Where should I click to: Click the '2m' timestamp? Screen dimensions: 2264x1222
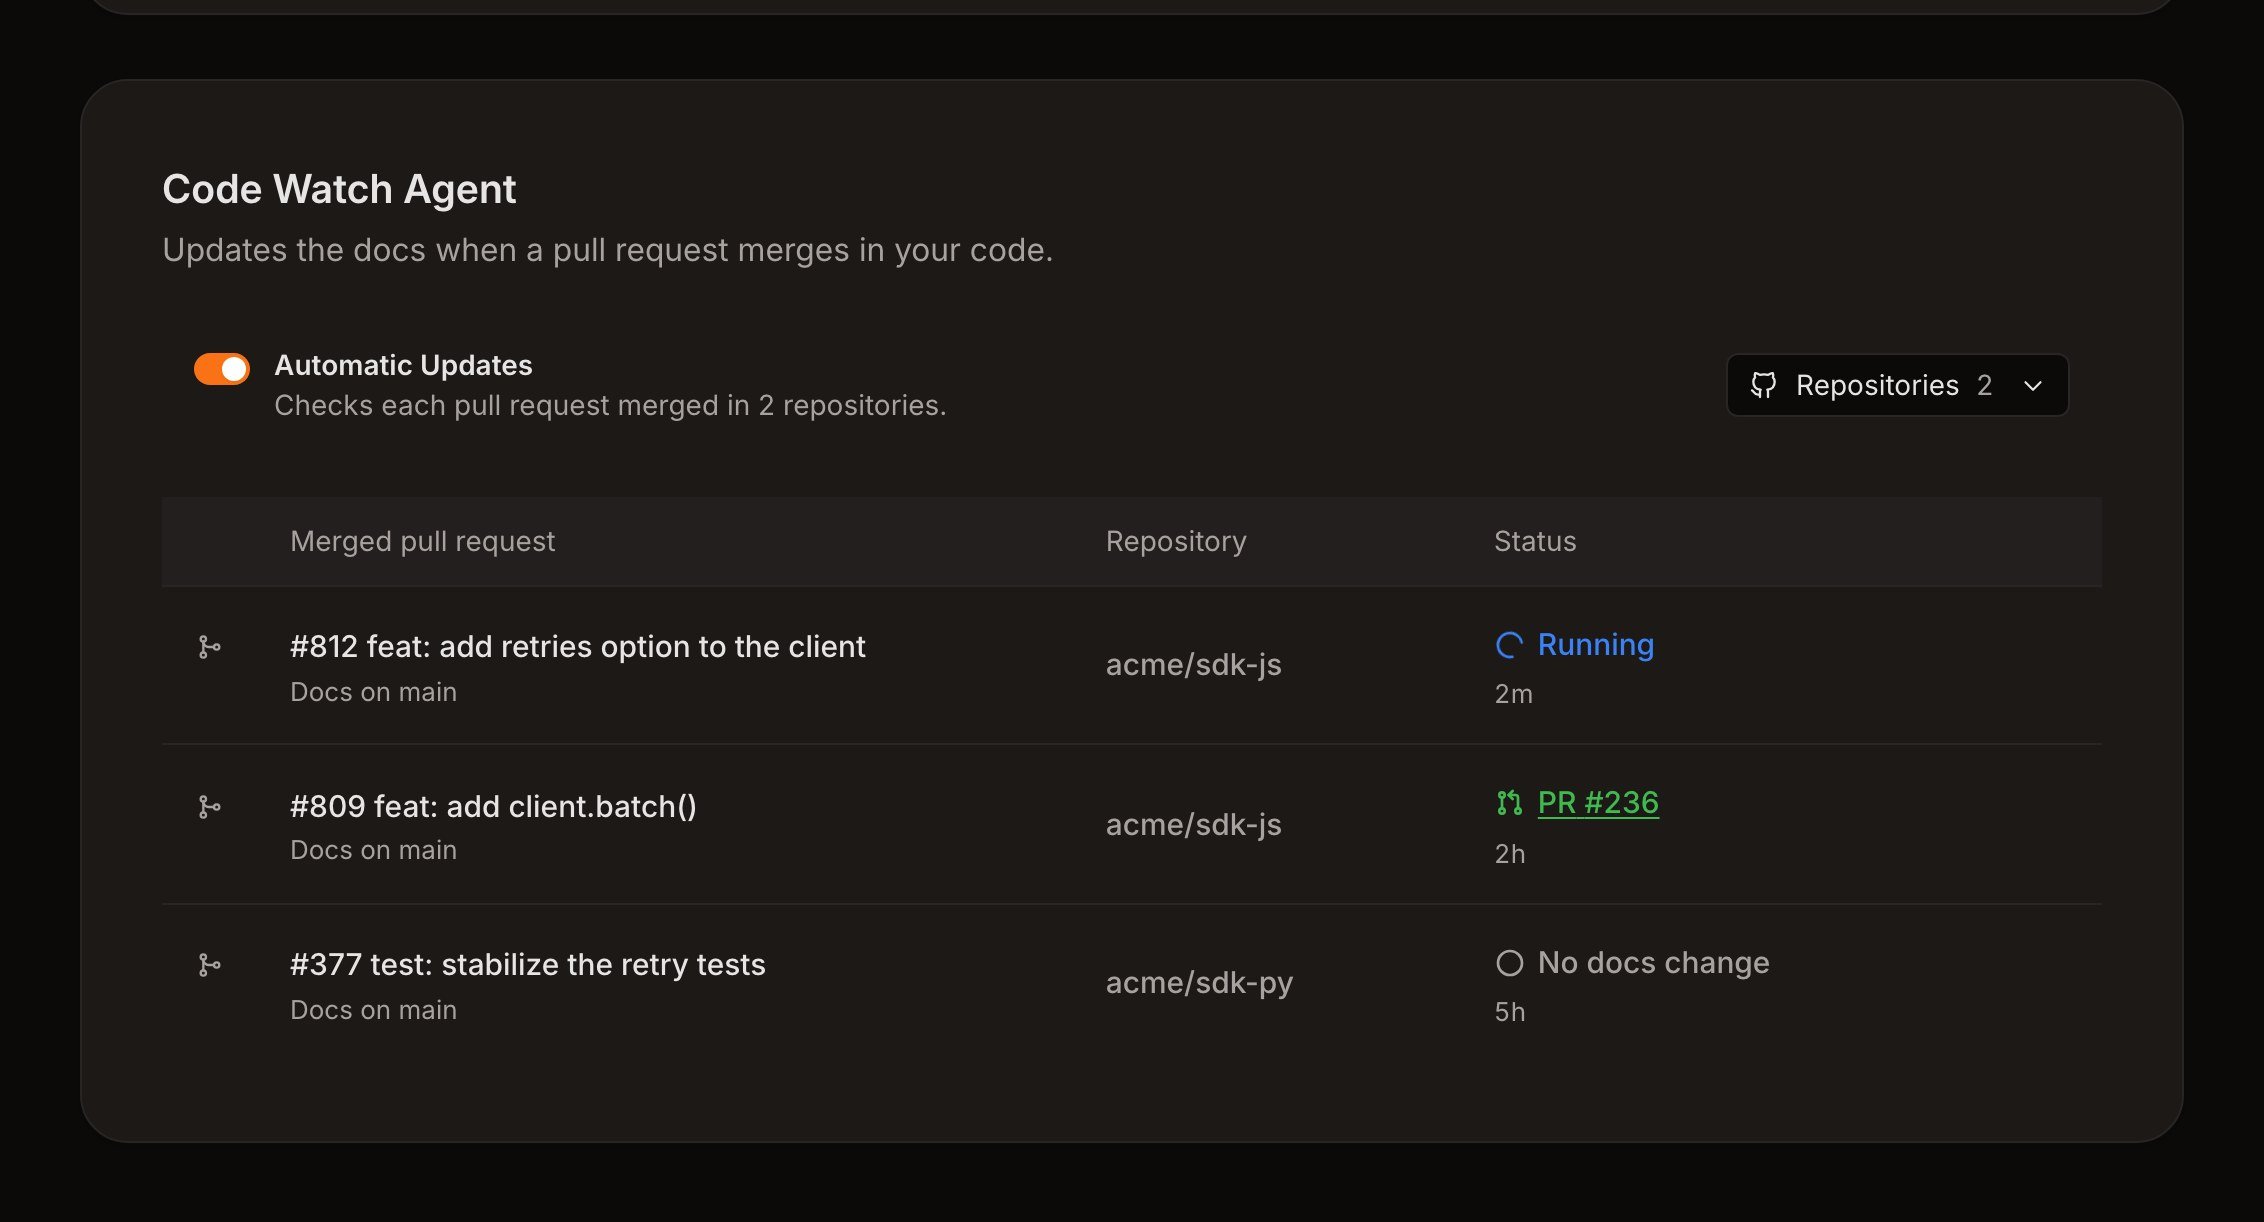point(1513,694)
